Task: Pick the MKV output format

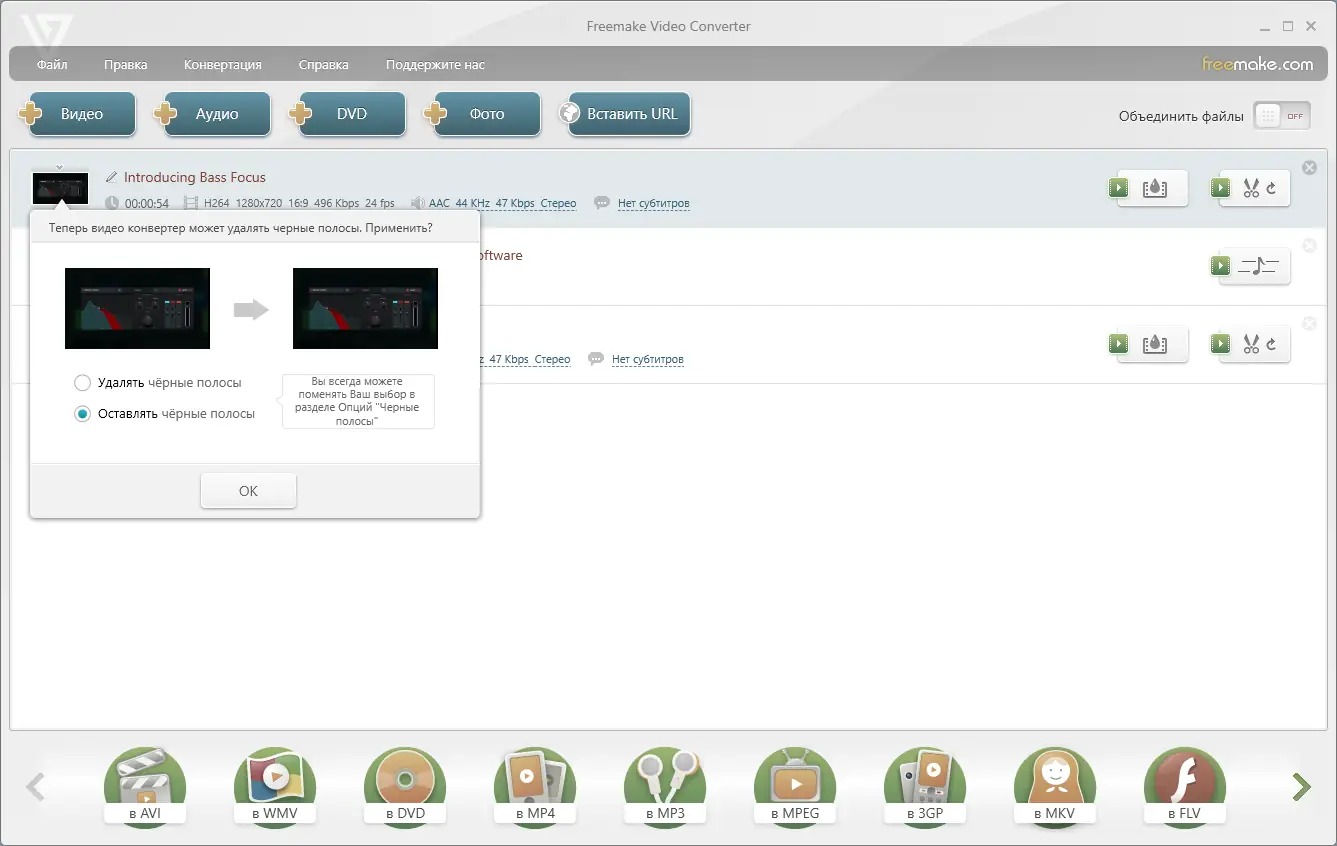Action: point(1055,786)
